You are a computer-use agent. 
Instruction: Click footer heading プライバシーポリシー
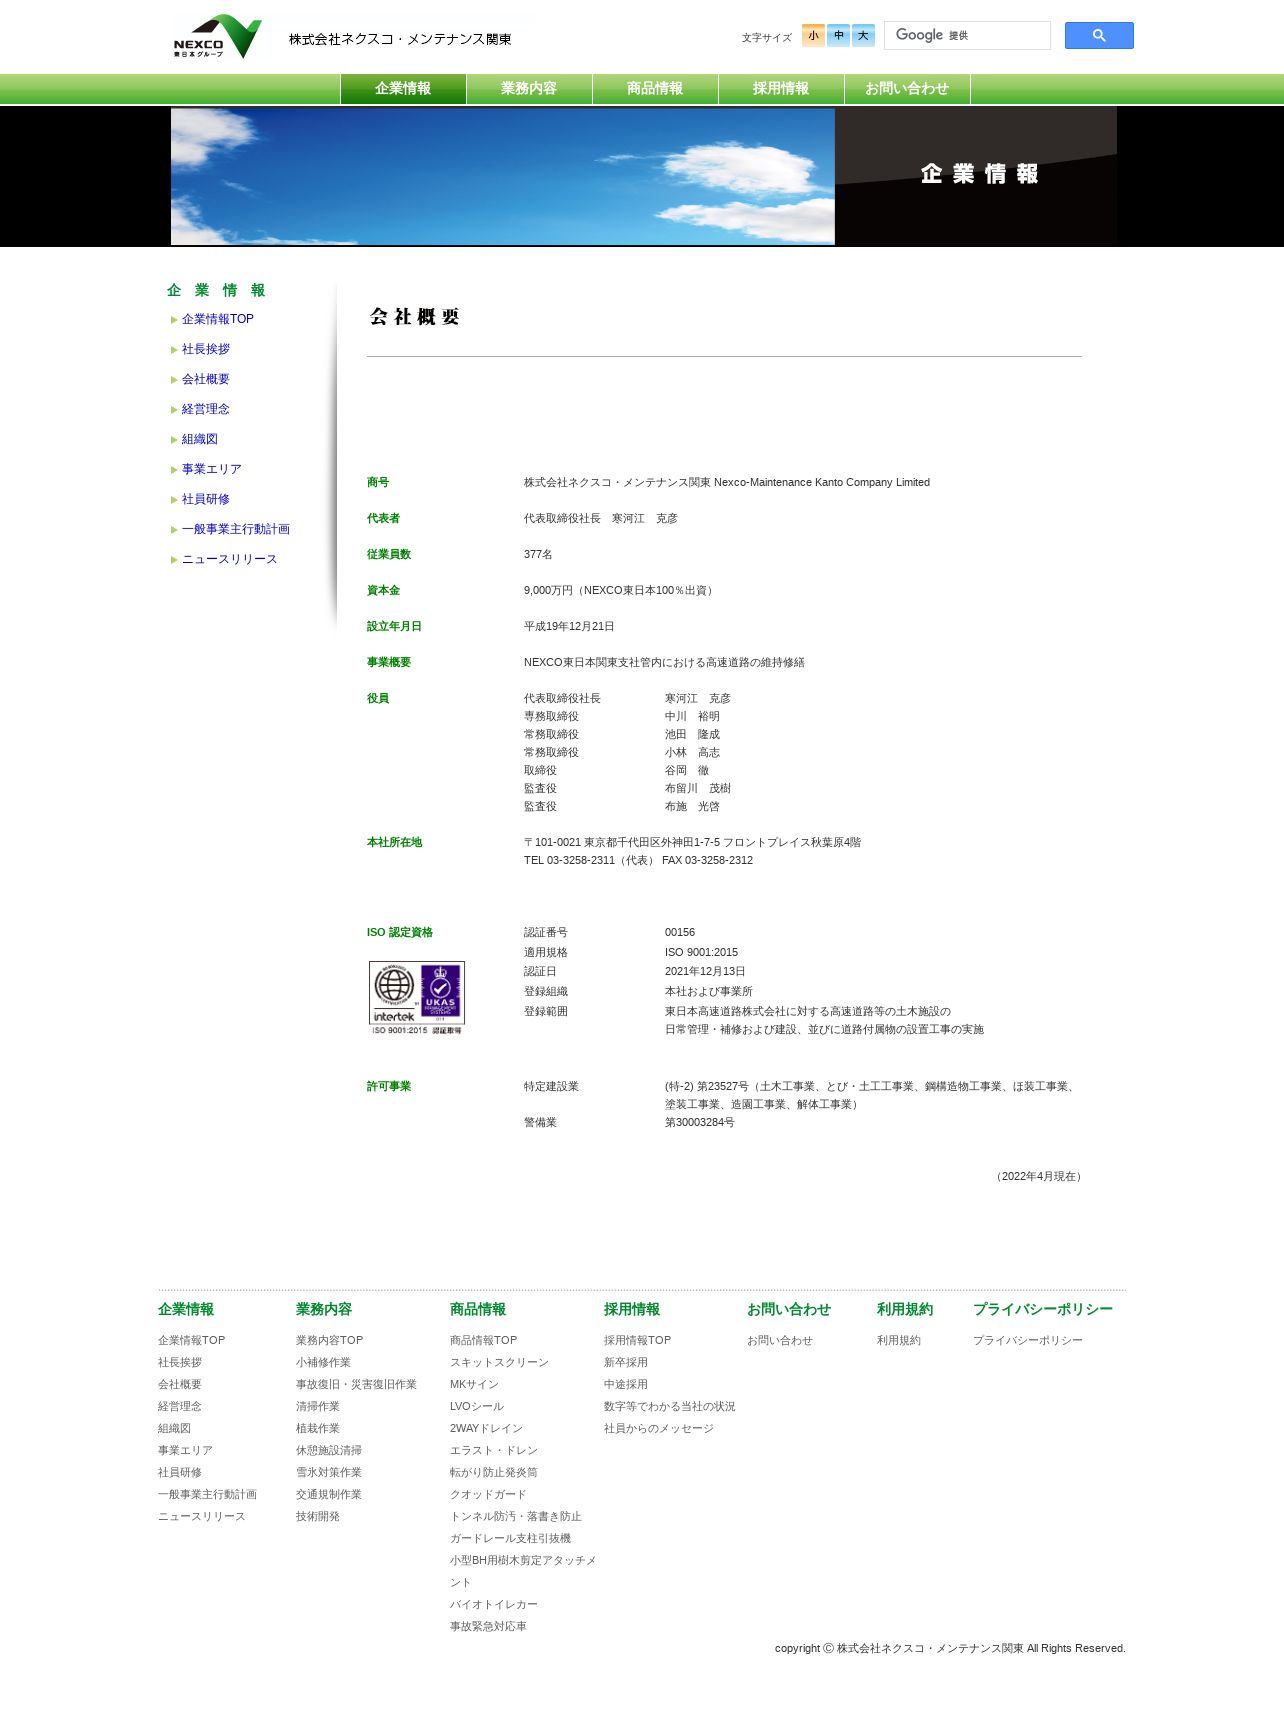(x=1043, y=1309)
